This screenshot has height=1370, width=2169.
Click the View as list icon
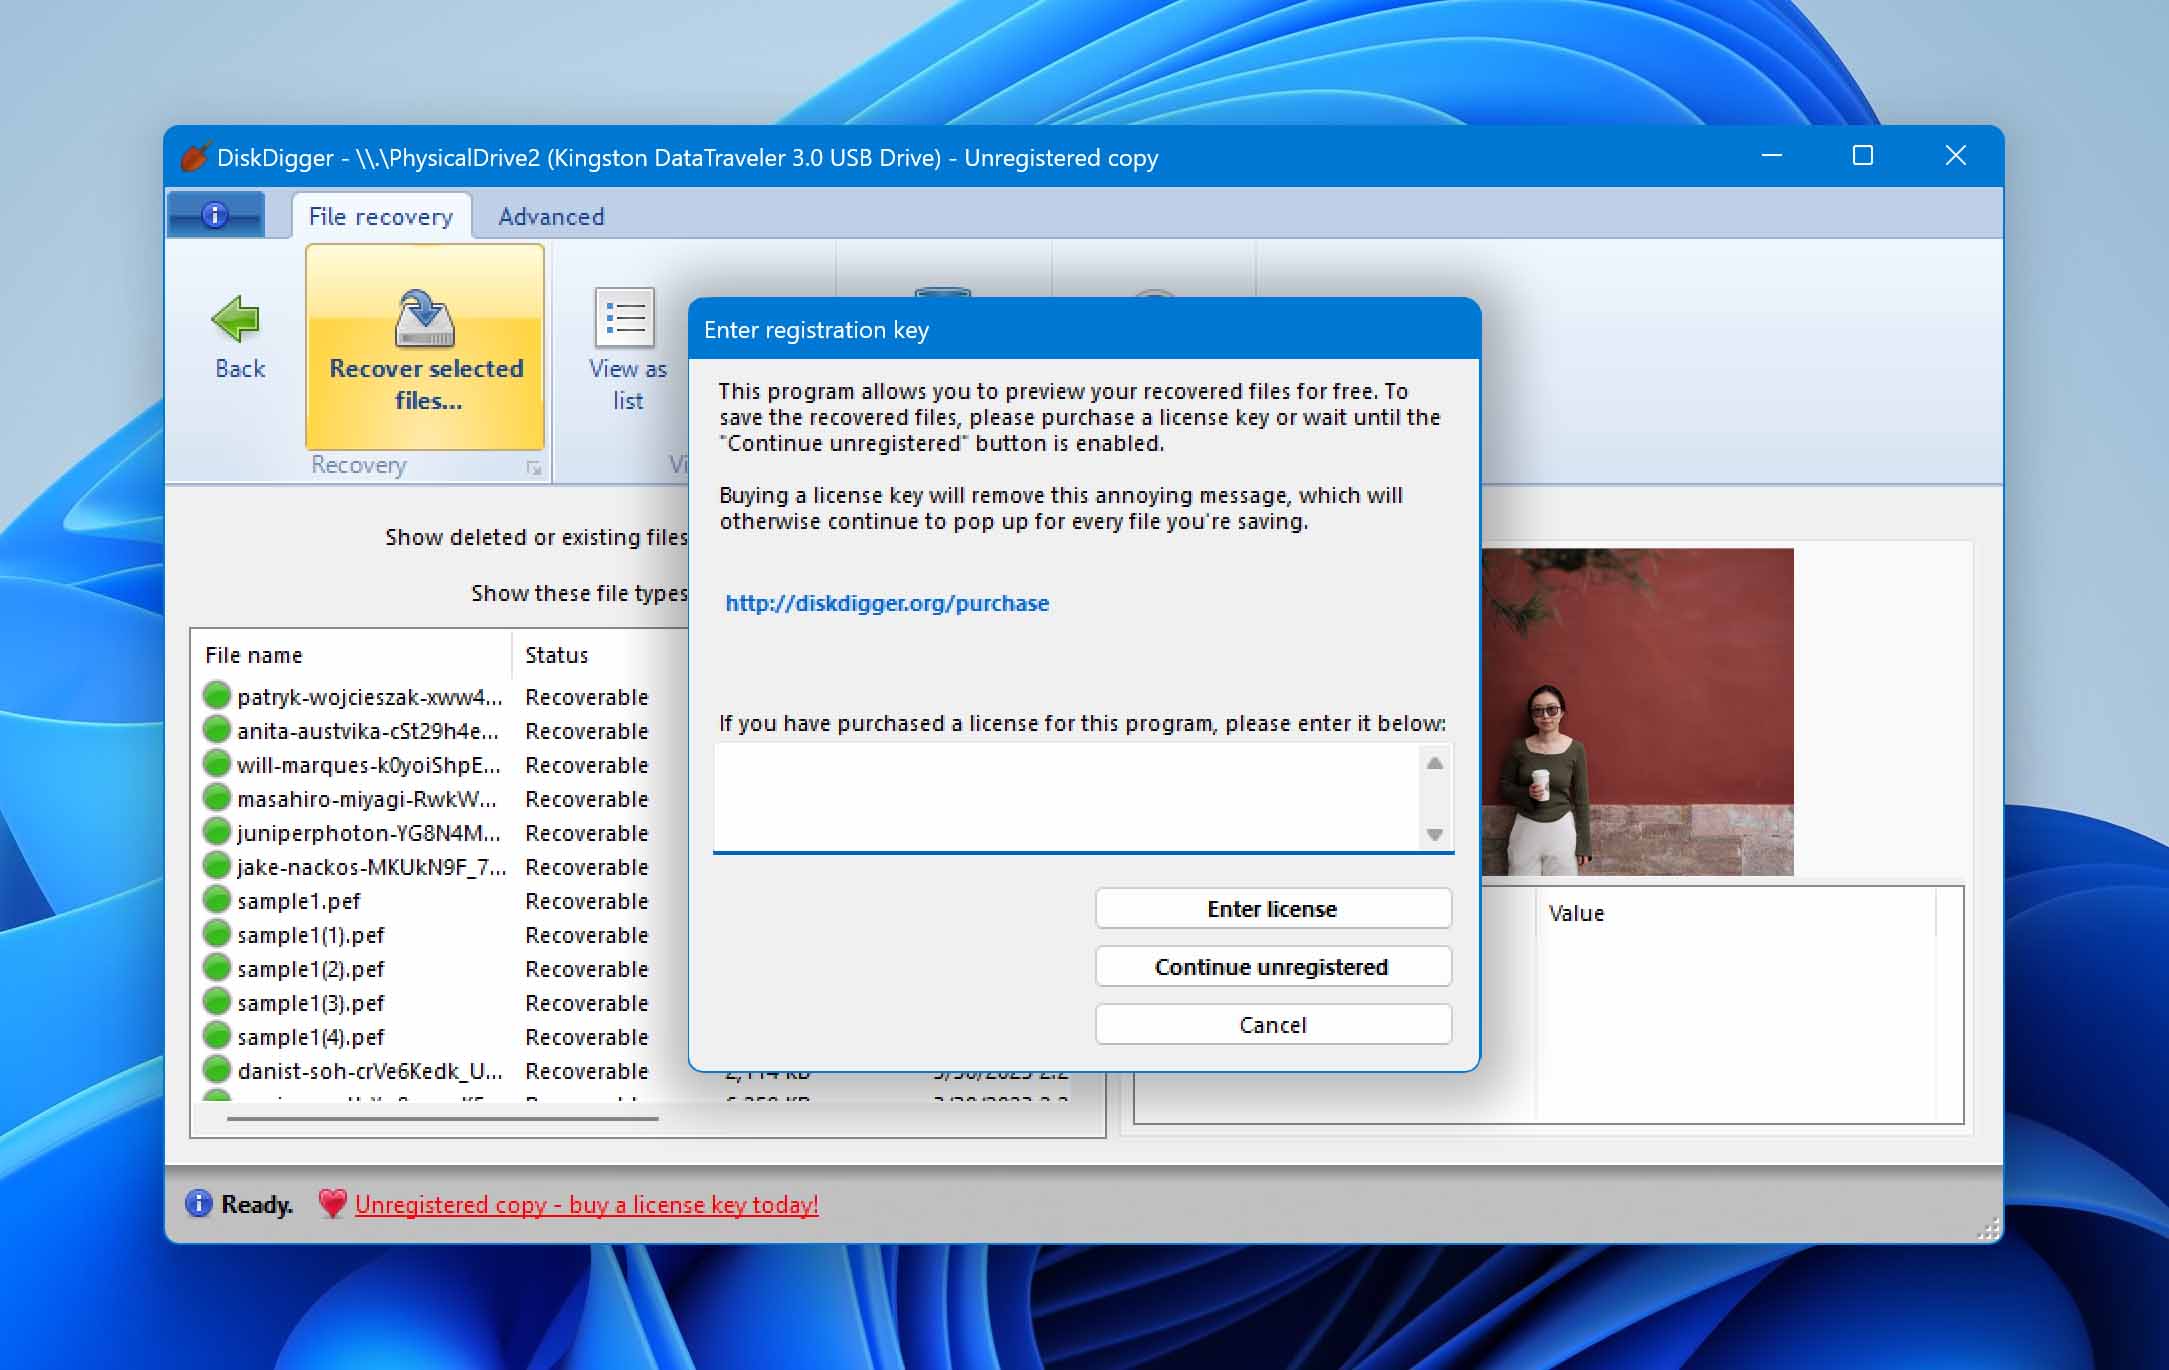[x=625, y=317]
